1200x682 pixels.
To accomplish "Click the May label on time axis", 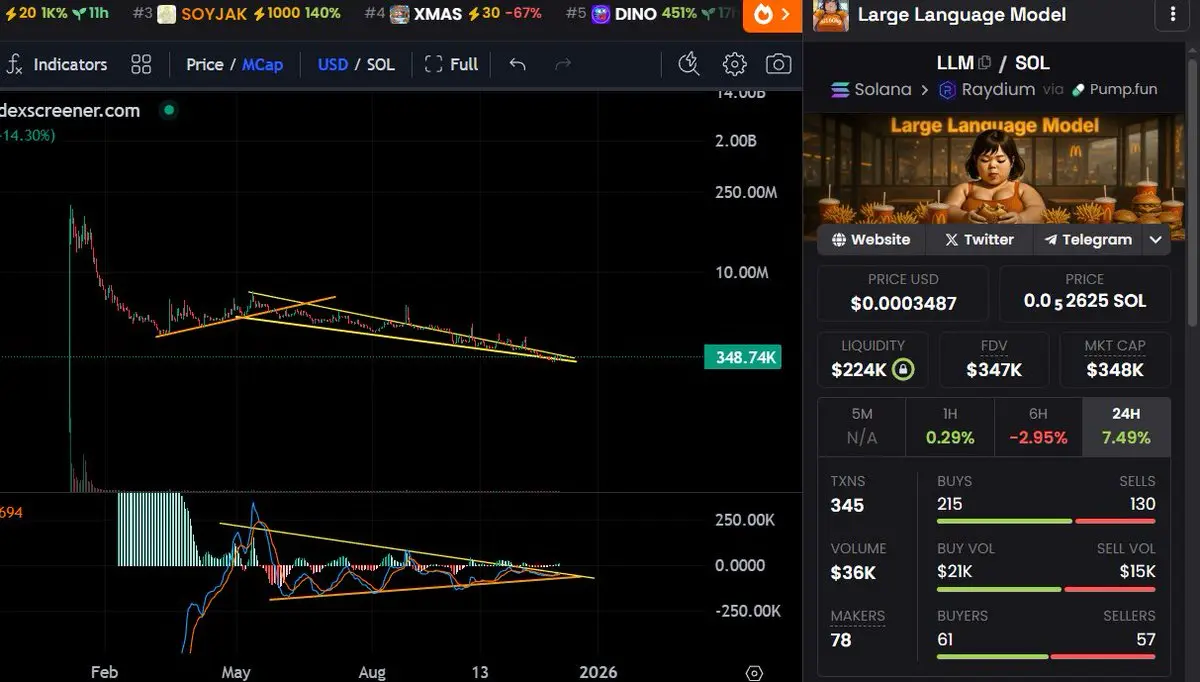I will [x=236, y=672].
